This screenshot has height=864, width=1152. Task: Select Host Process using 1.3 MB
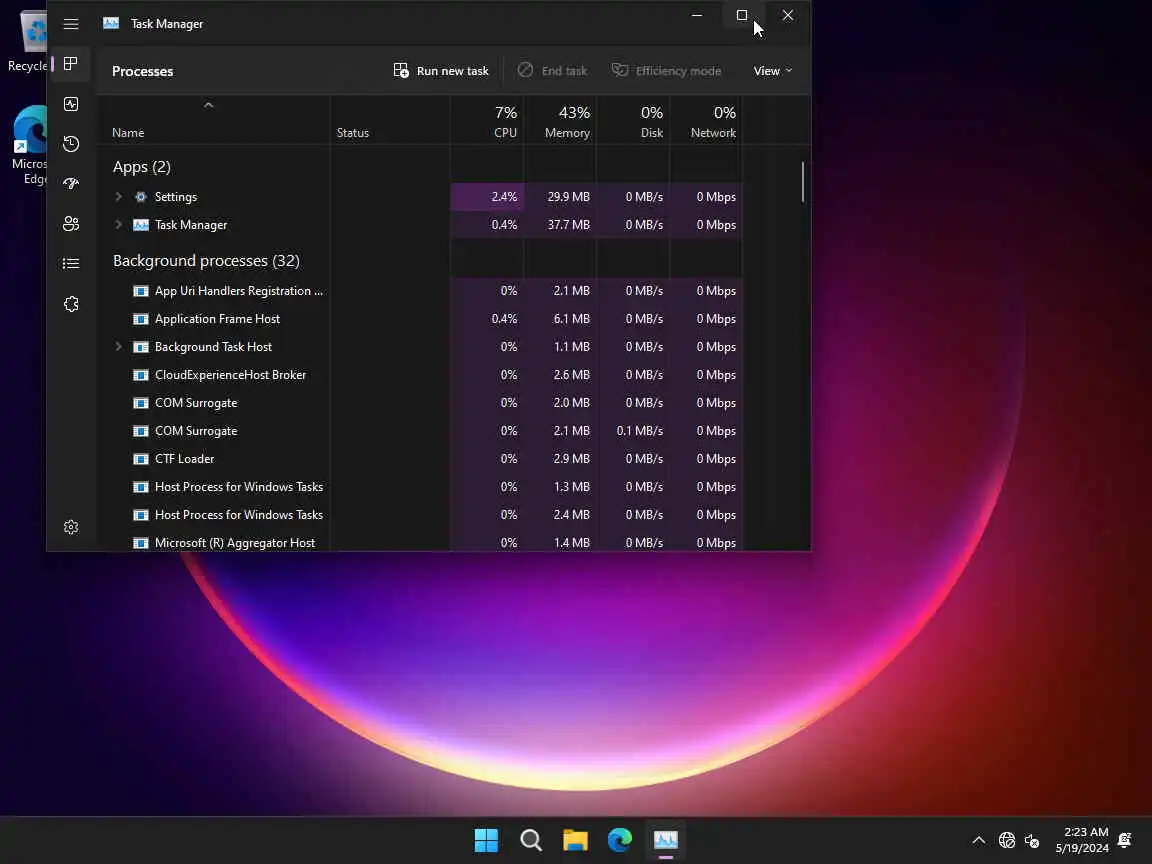point(419,486)
